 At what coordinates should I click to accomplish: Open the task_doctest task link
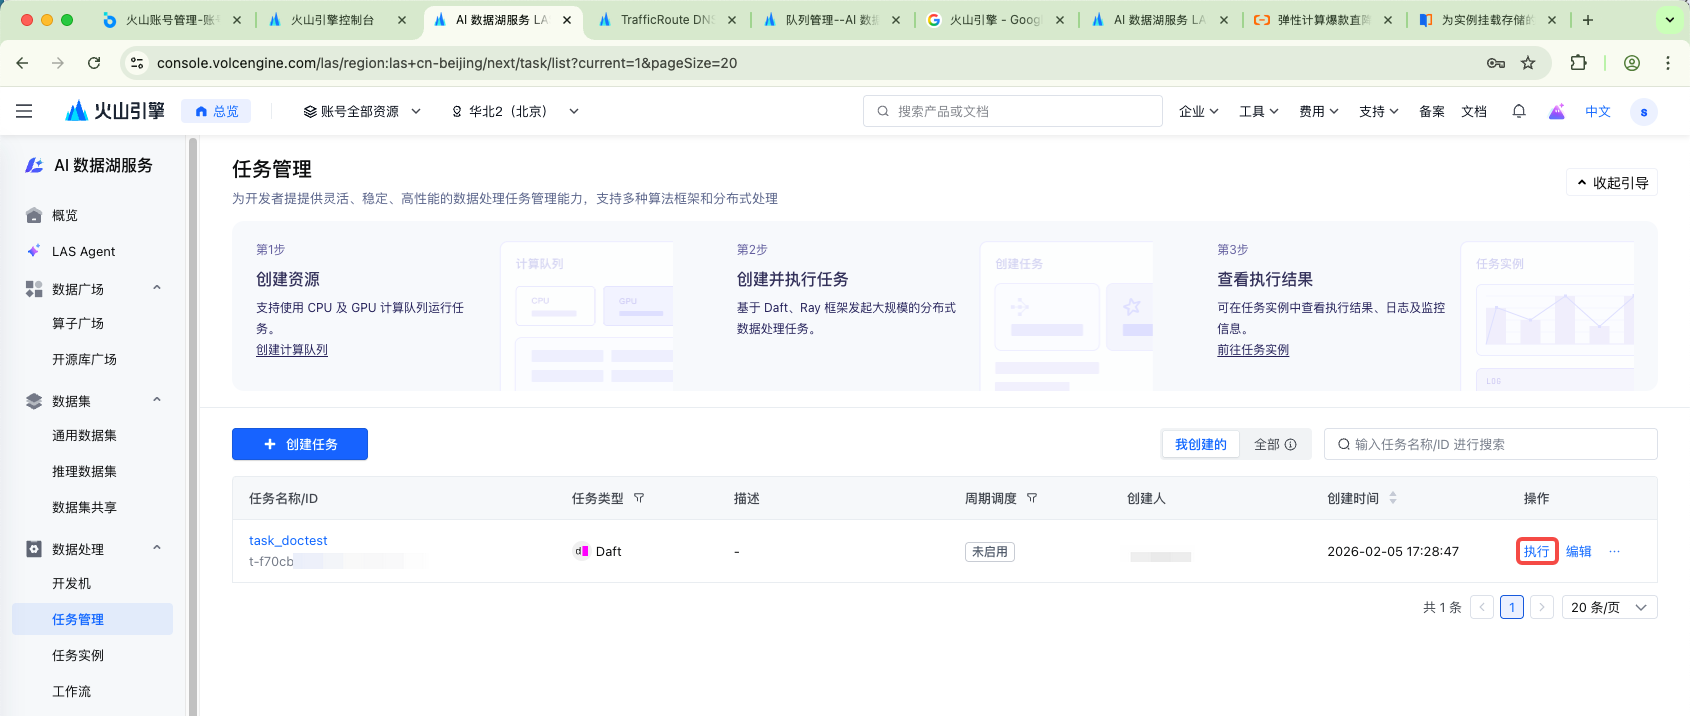tap(288, 540)
